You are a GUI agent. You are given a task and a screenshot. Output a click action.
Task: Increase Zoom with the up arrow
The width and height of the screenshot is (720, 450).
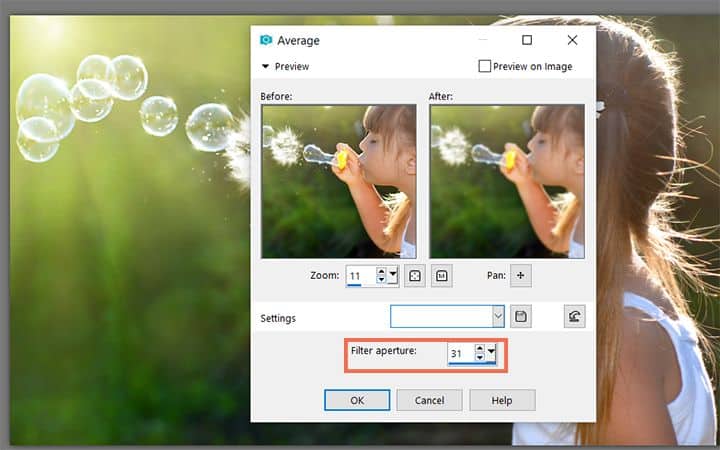(x=381, y=271)
